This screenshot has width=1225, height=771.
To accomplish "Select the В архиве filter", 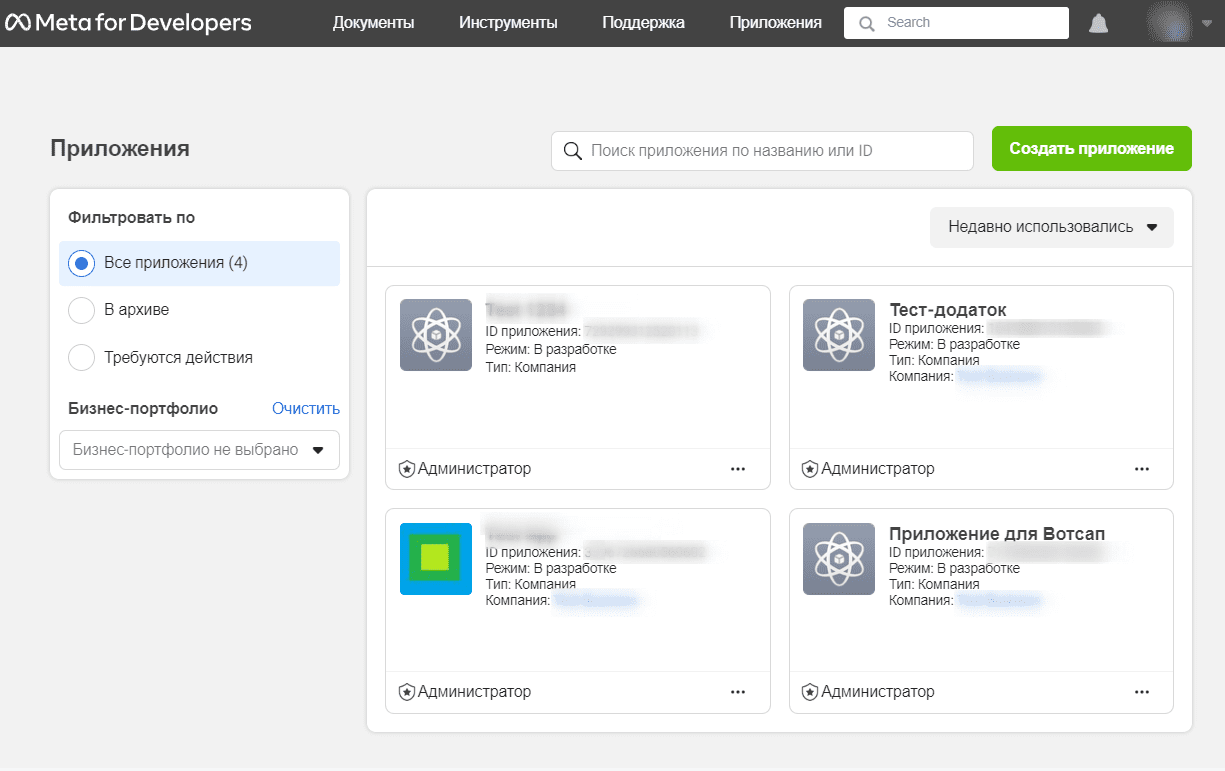I will [x=199, y=310].
